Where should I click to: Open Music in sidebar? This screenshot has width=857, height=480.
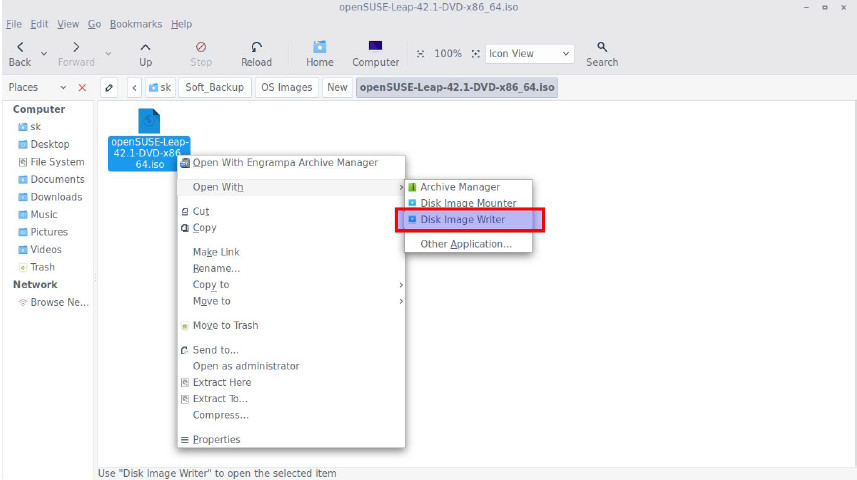coord(38,214)
